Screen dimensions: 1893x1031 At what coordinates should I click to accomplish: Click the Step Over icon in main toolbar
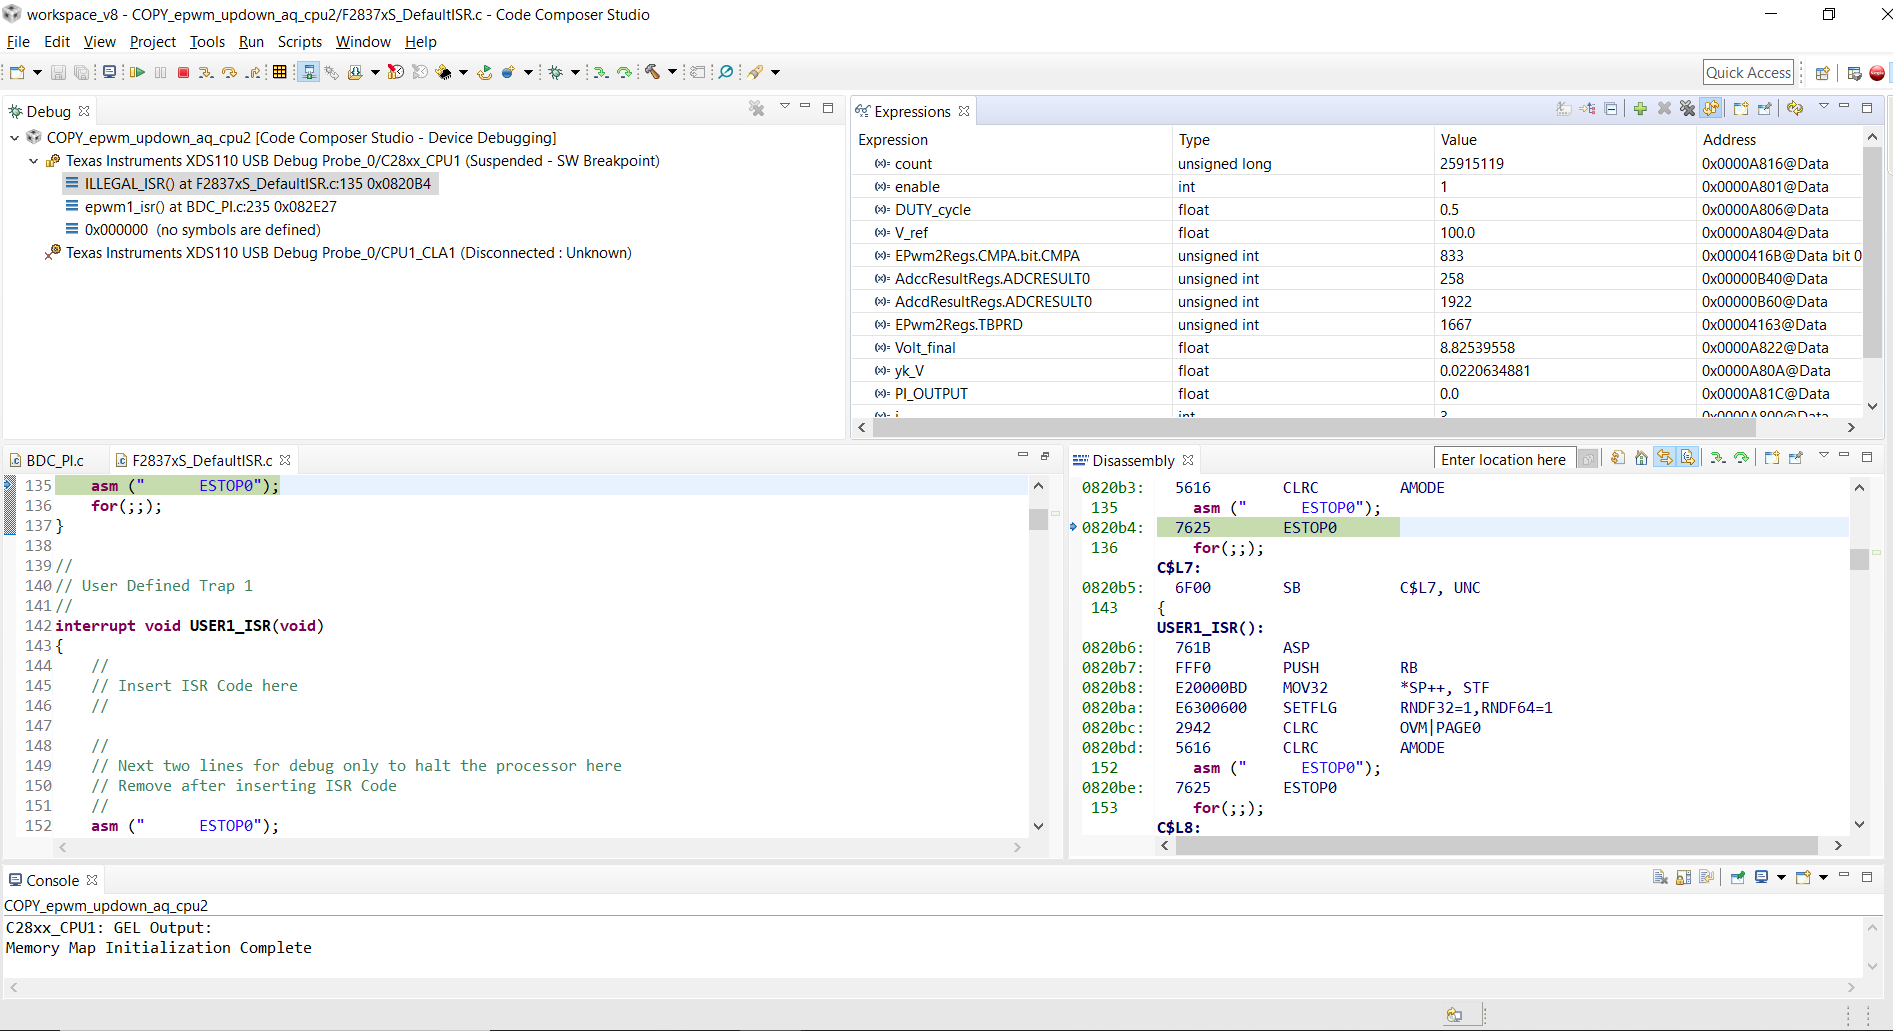(229, 72)
